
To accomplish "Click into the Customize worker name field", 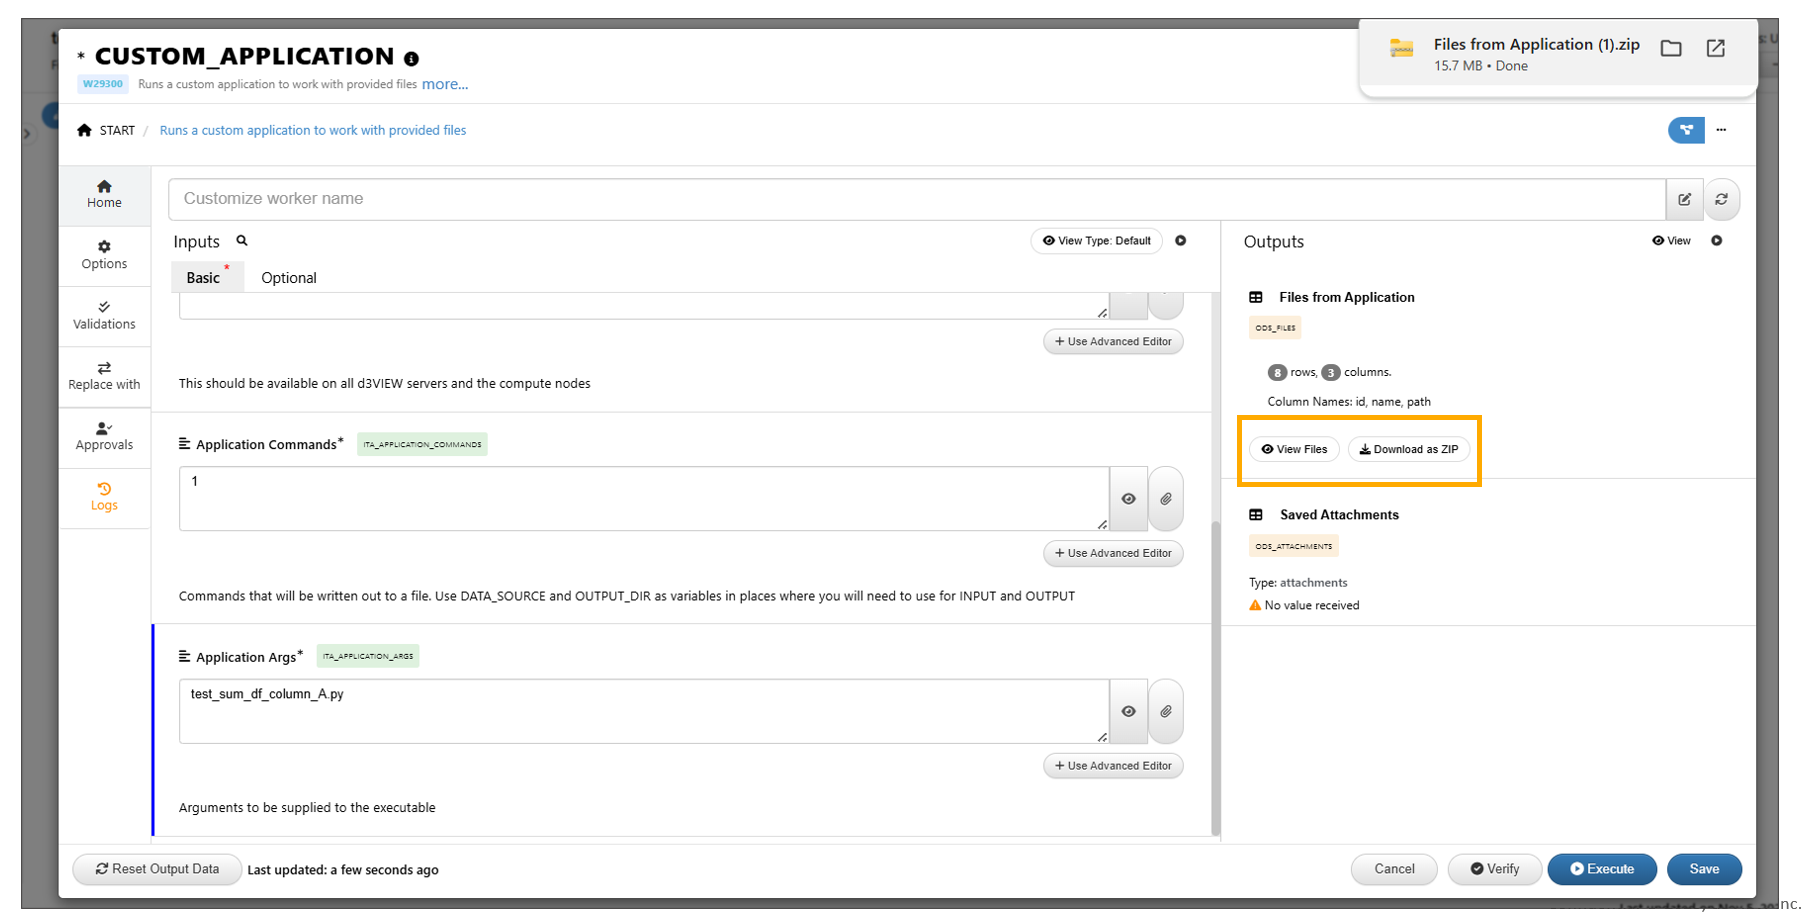I will point(915,199).
